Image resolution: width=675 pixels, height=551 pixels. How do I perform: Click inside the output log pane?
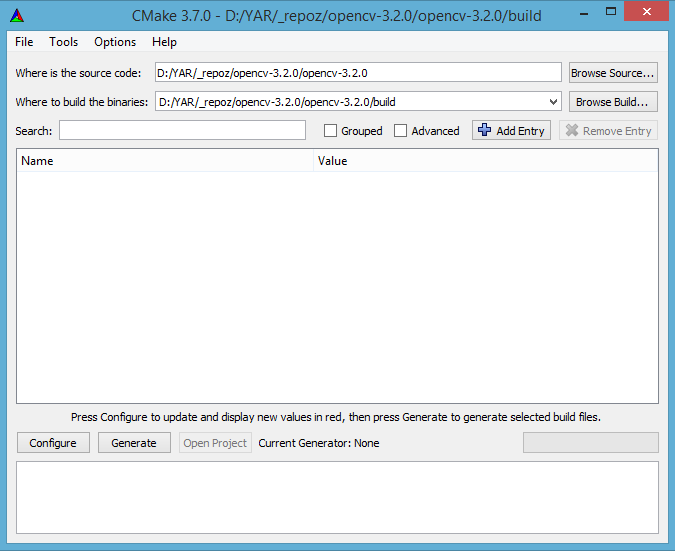point(338,498)
